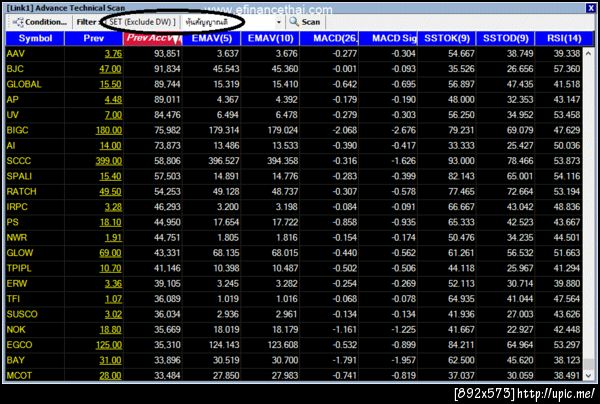Select the NOK symbol
The height and width of the screenshot is (404, 600).
(16, 329)
